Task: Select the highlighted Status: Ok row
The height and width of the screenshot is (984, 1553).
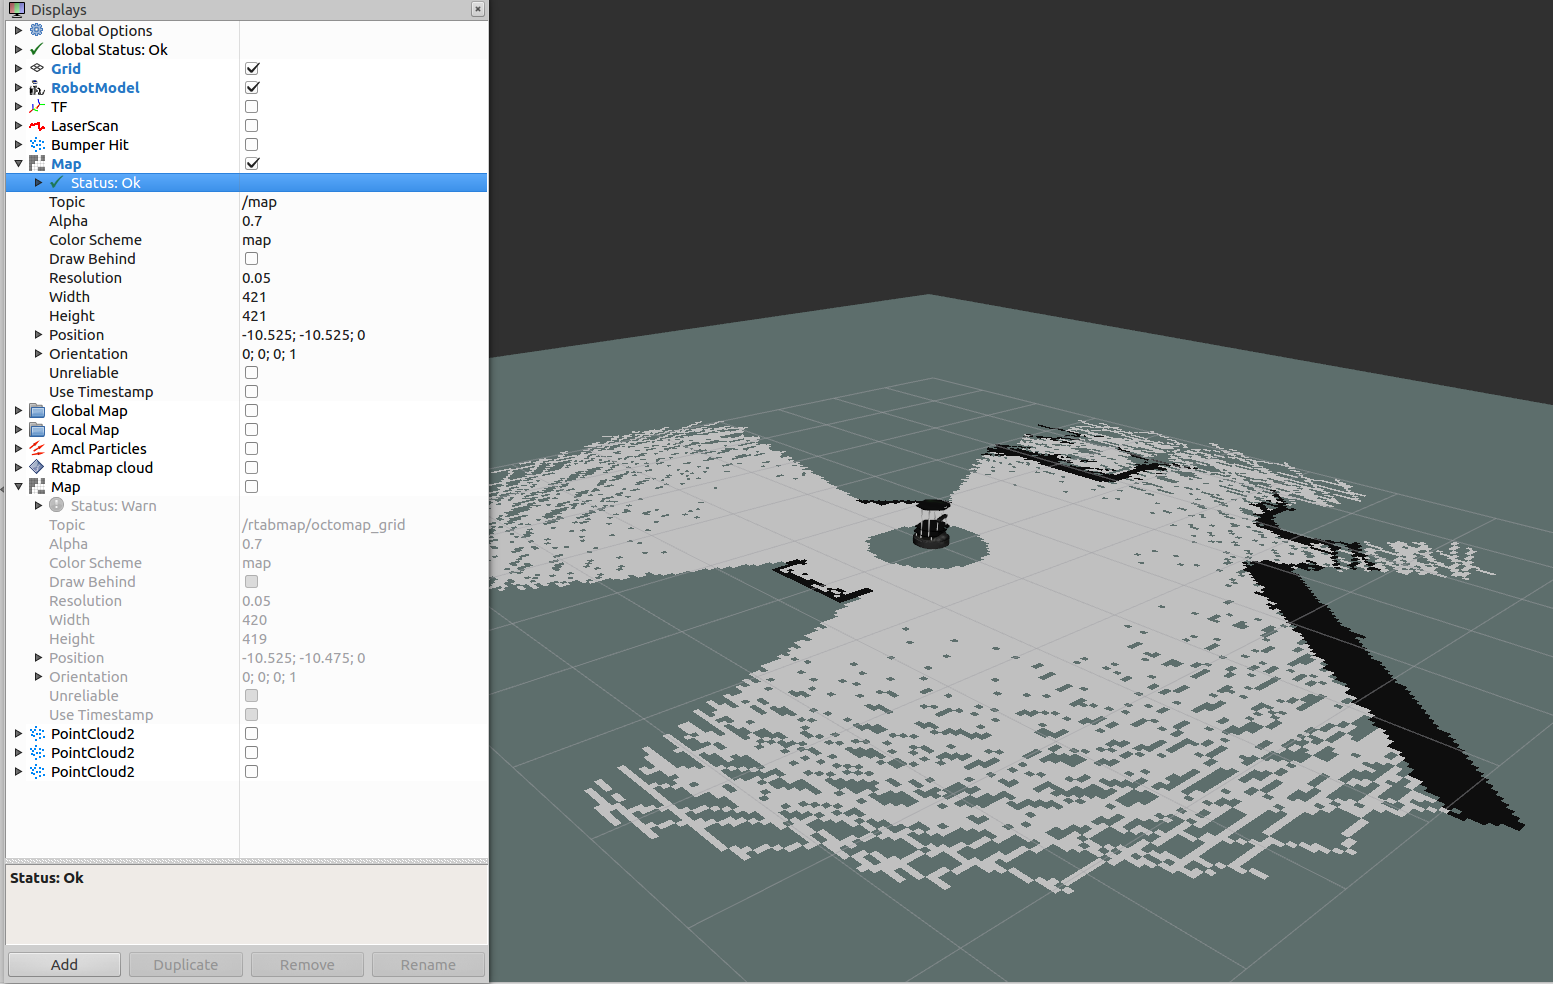Action: (x=105, y=182)
